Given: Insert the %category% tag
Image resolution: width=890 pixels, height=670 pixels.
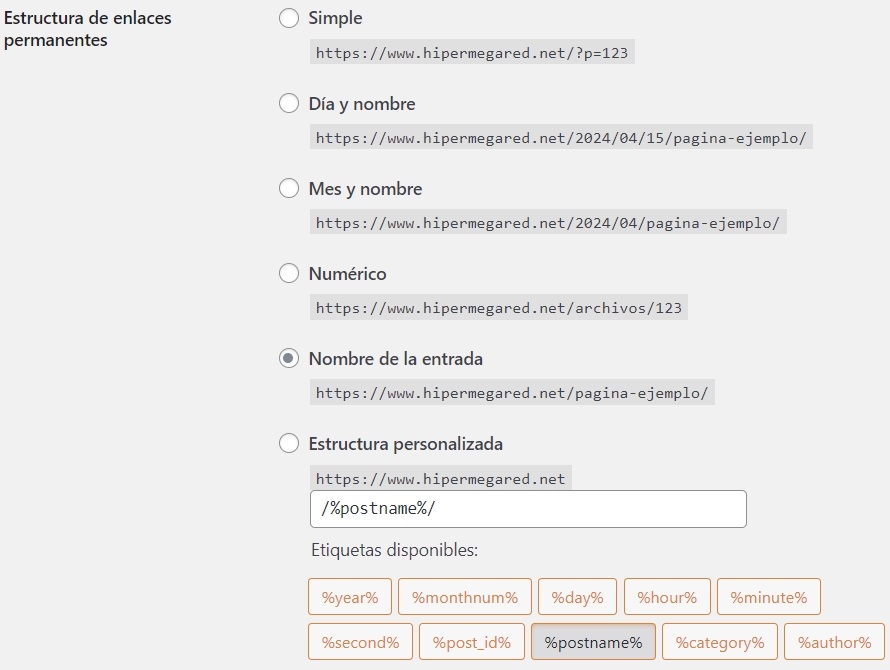Looking at the screenshot, I should tap(720, 642).
